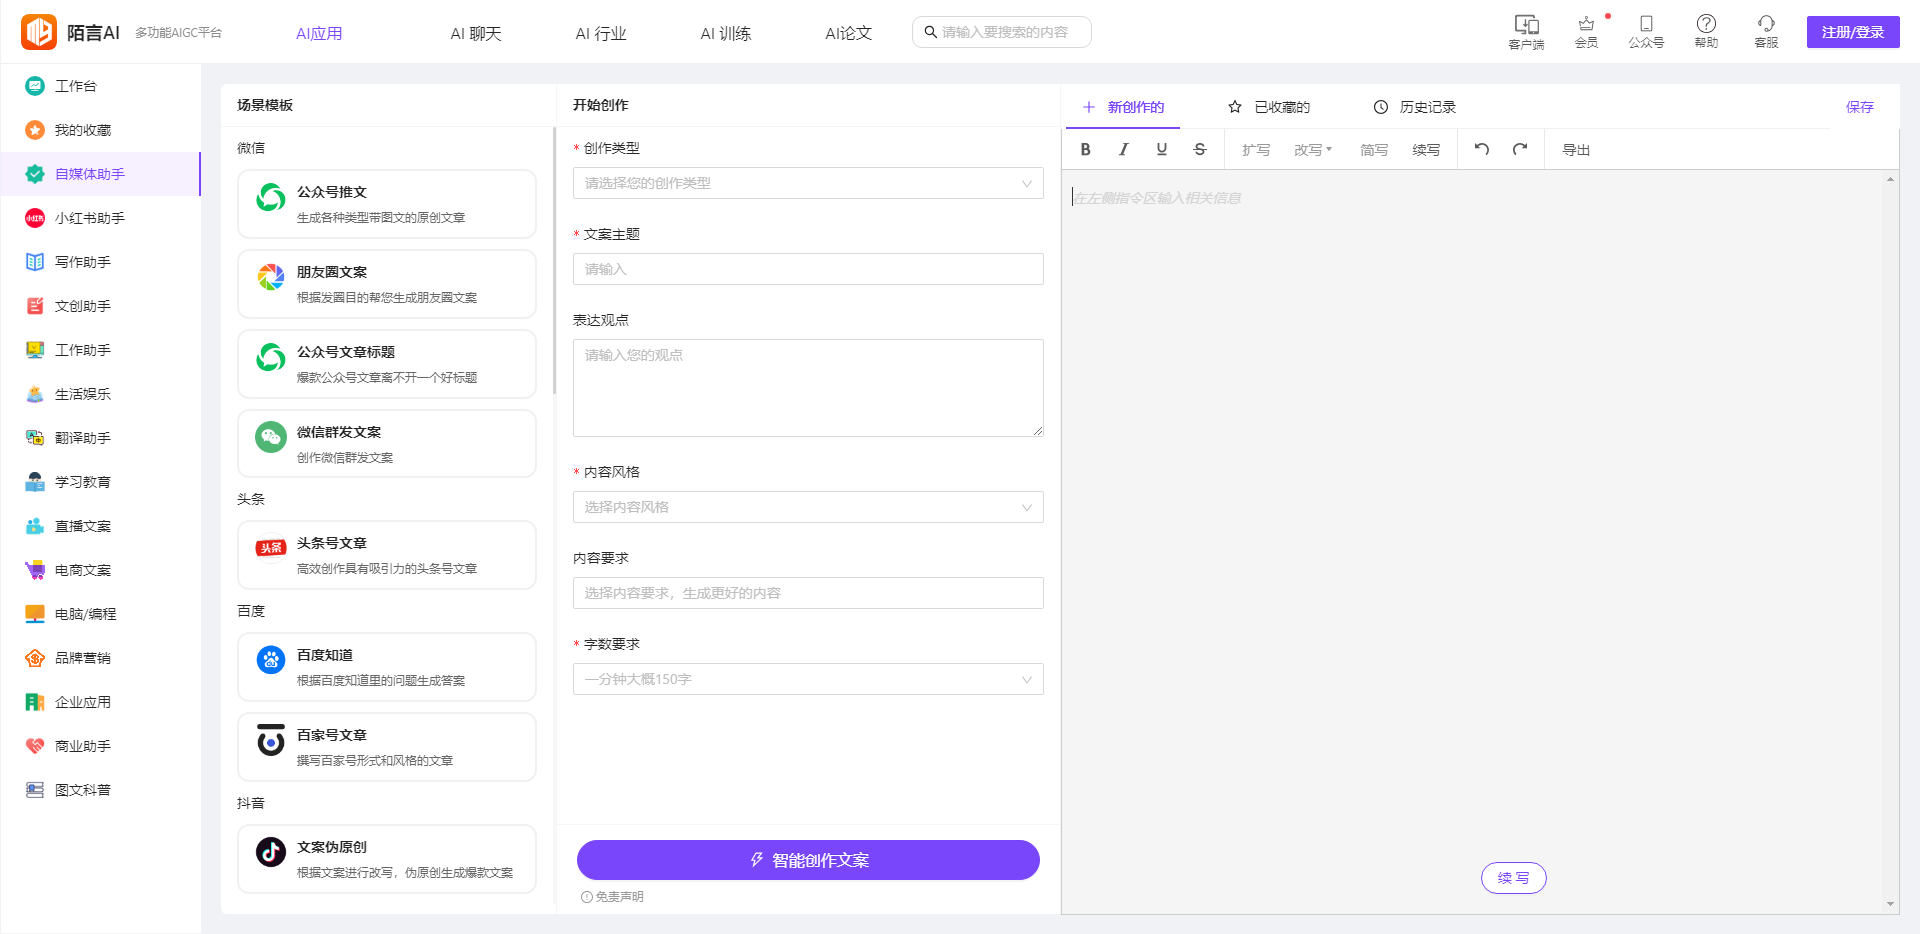Click the round 续写 button below editor

[1513, 878]
